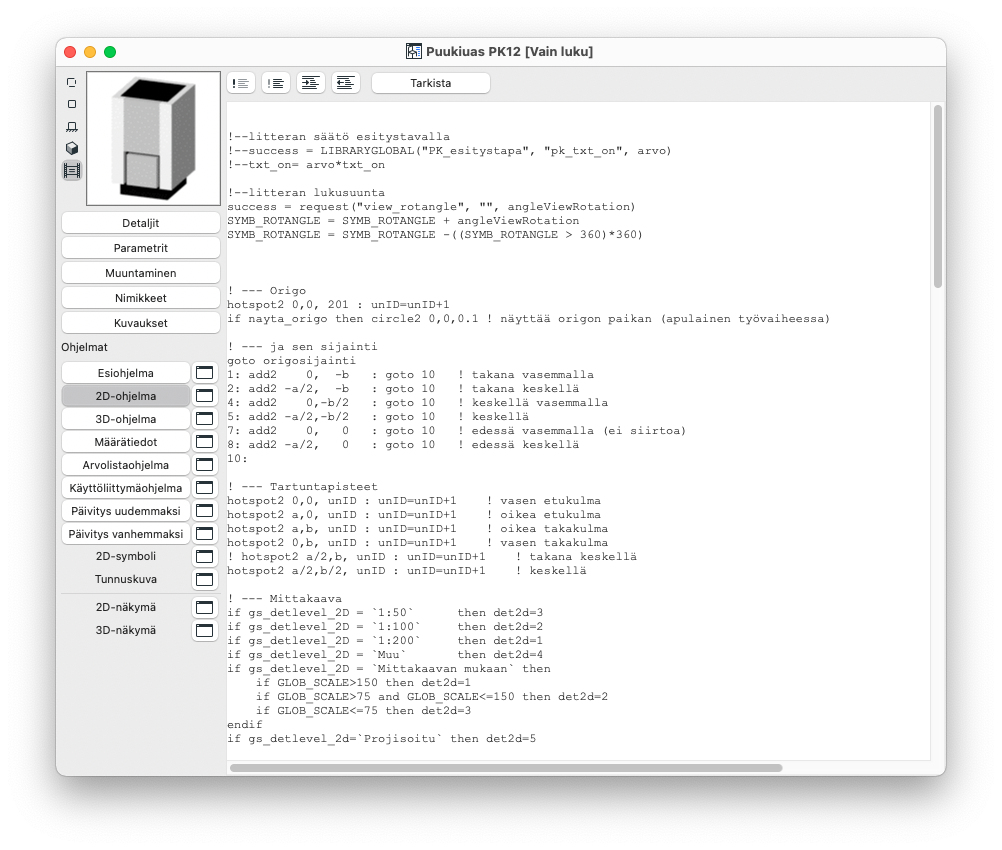The width and height of the screenshot is (1002, 850).
Task: Open Määrätiedot in a separate window icon
Action: click(204, 442)
